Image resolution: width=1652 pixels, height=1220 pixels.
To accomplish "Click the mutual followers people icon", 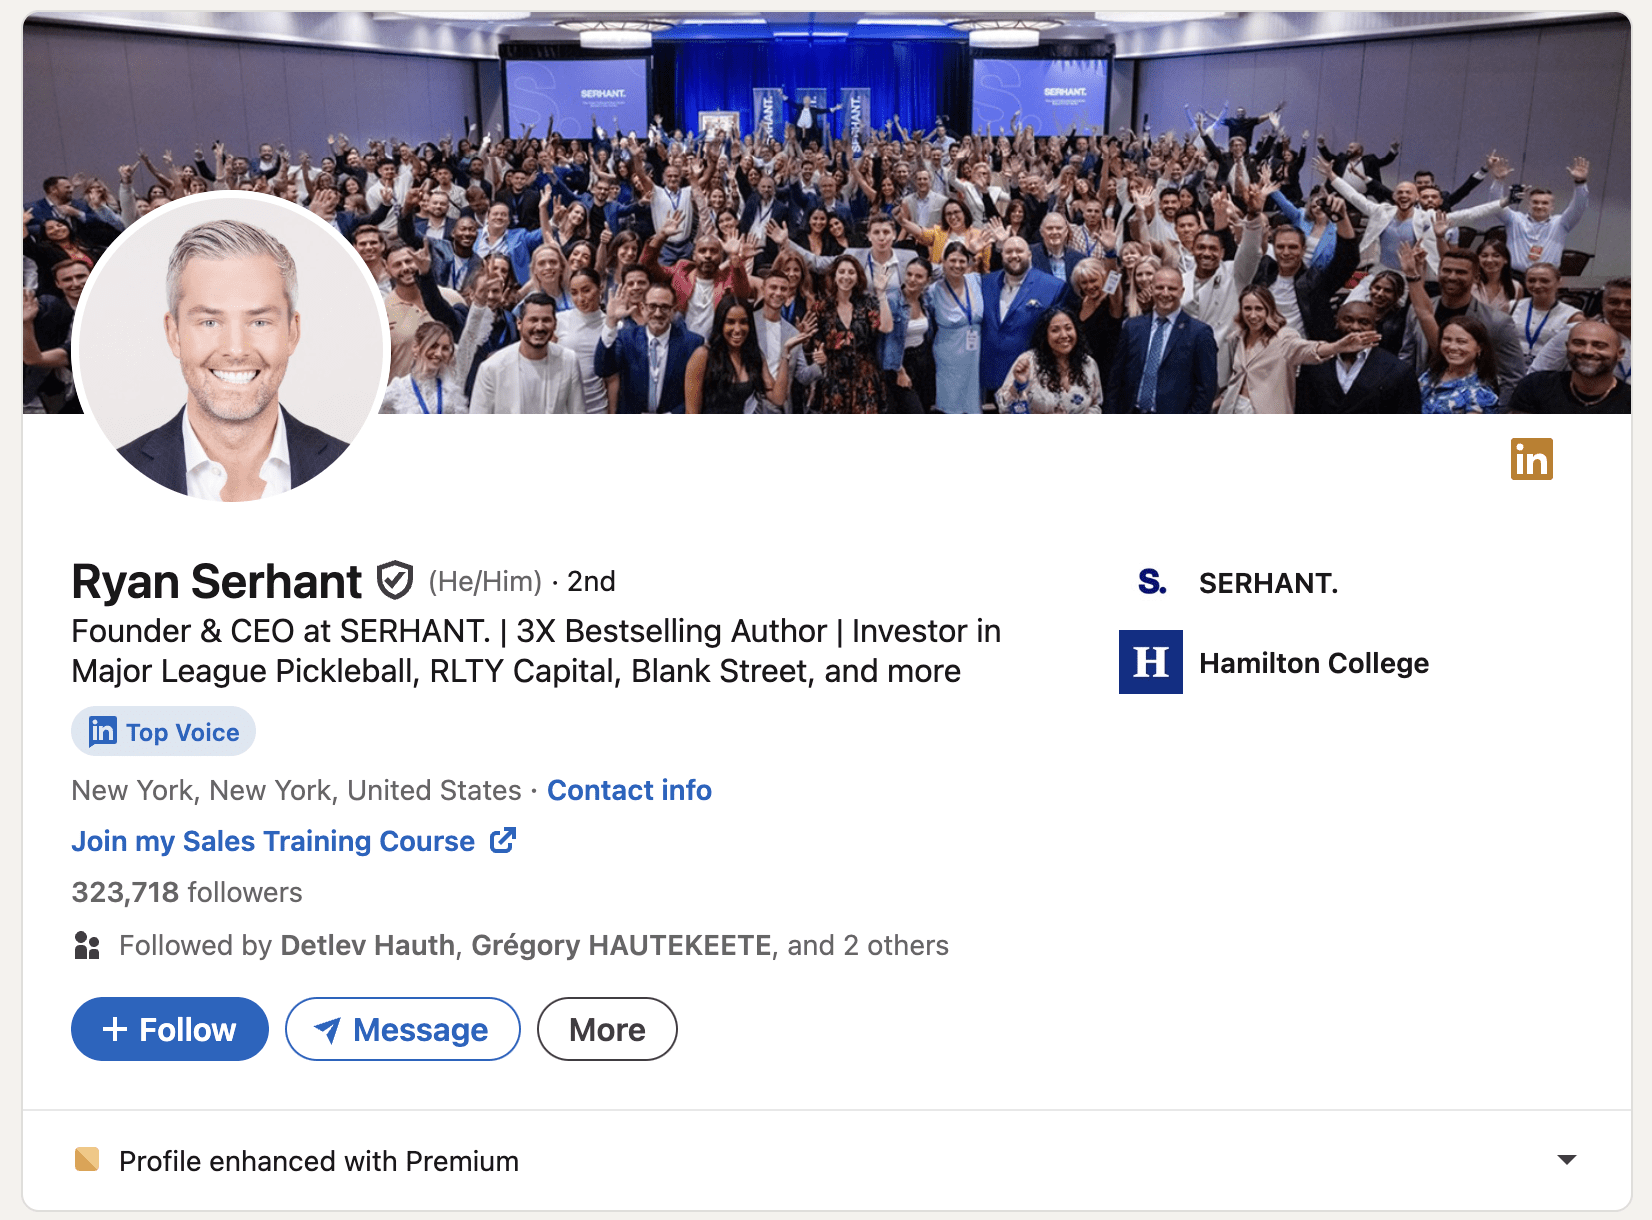I will pos(87,945).
